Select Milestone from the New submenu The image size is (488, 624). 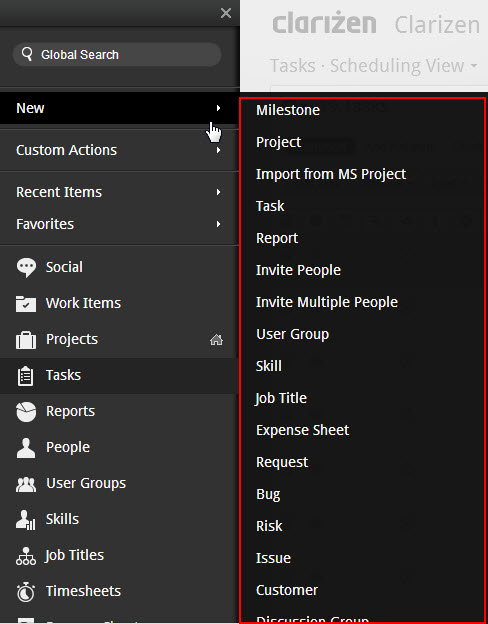click(288, 110)
